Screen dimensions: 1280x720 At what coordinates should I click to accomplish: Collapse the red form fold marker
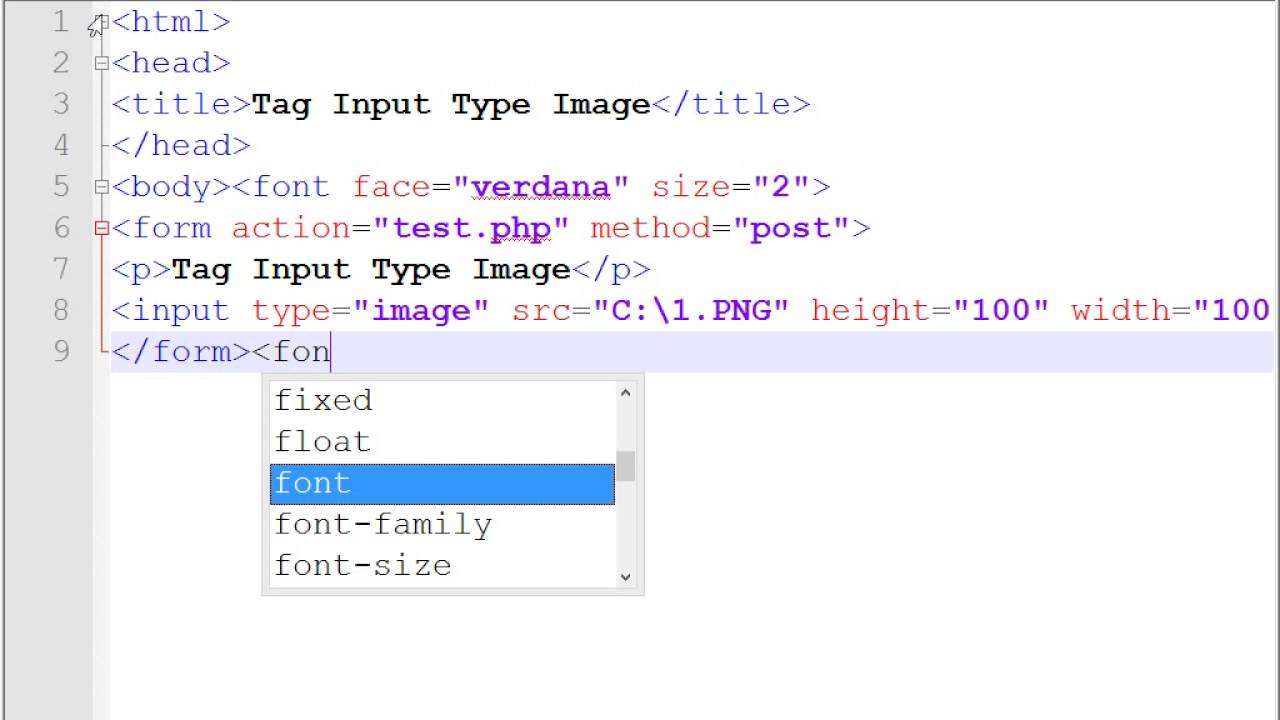pos(101,229)
